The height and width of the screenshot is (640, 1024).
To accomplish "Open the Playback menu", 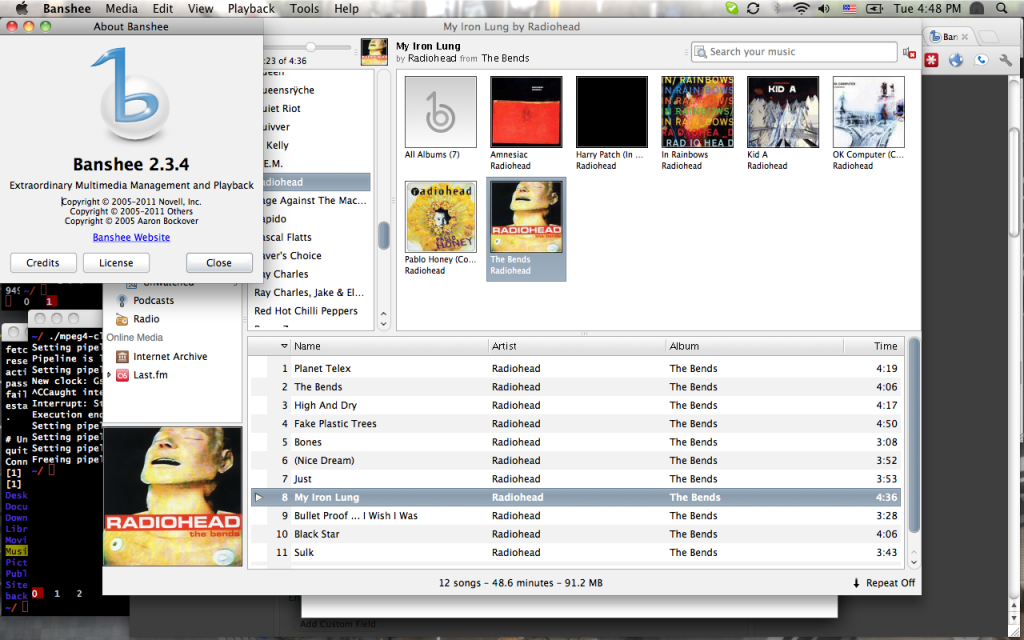I will (x=251, y=8).
